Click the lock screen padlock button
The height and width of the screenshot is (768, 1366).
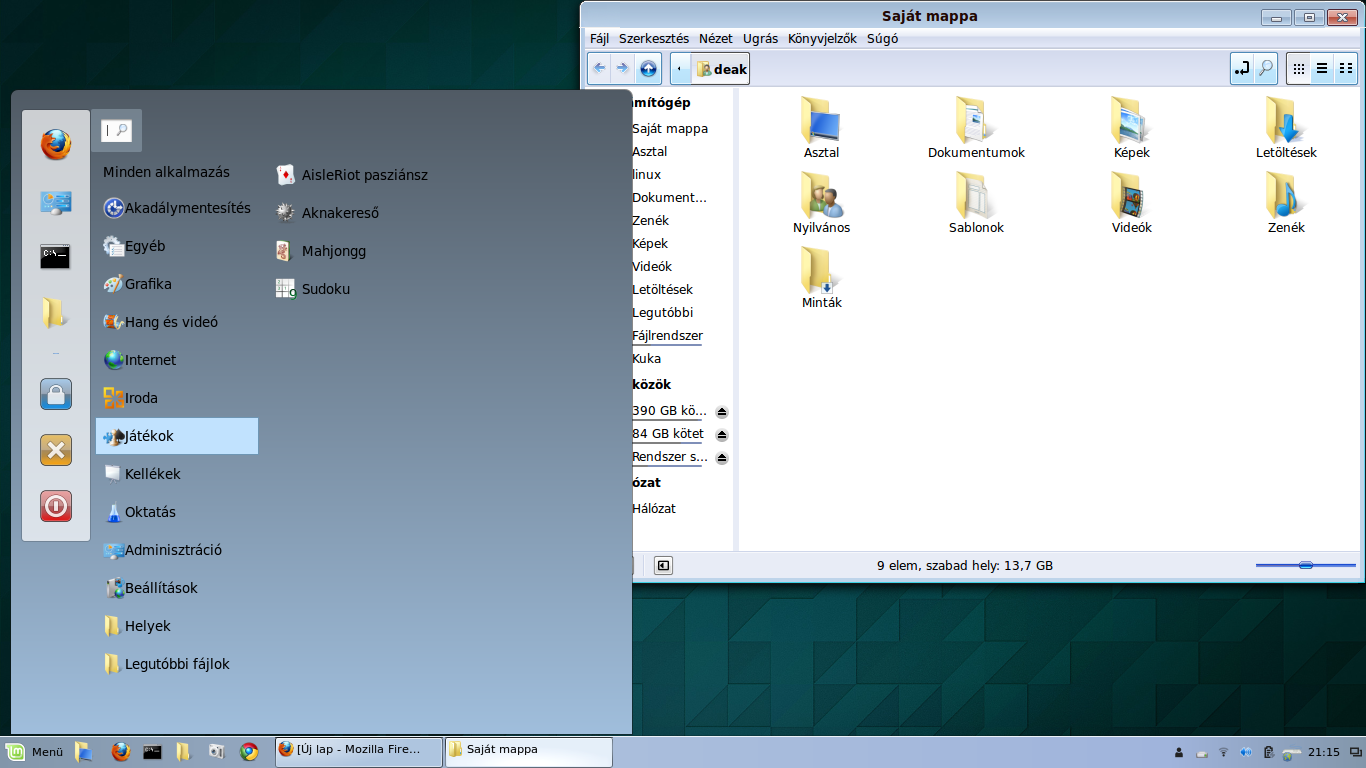point(56,393)
